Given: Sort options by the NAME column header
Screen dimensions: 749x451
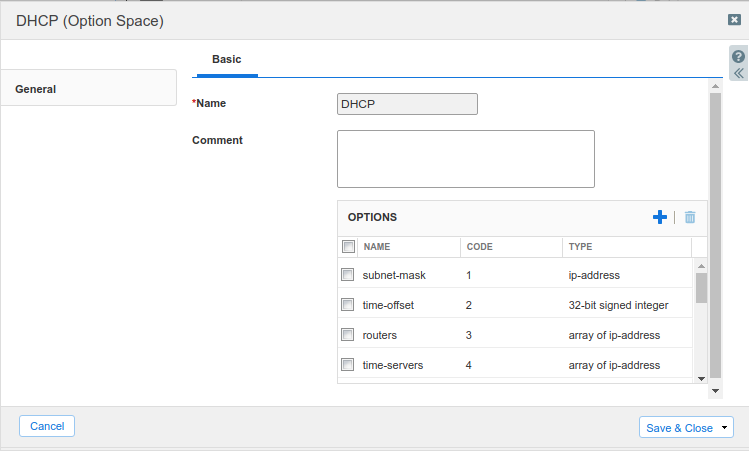Looking at the screenshot, I should click(376, 246).
